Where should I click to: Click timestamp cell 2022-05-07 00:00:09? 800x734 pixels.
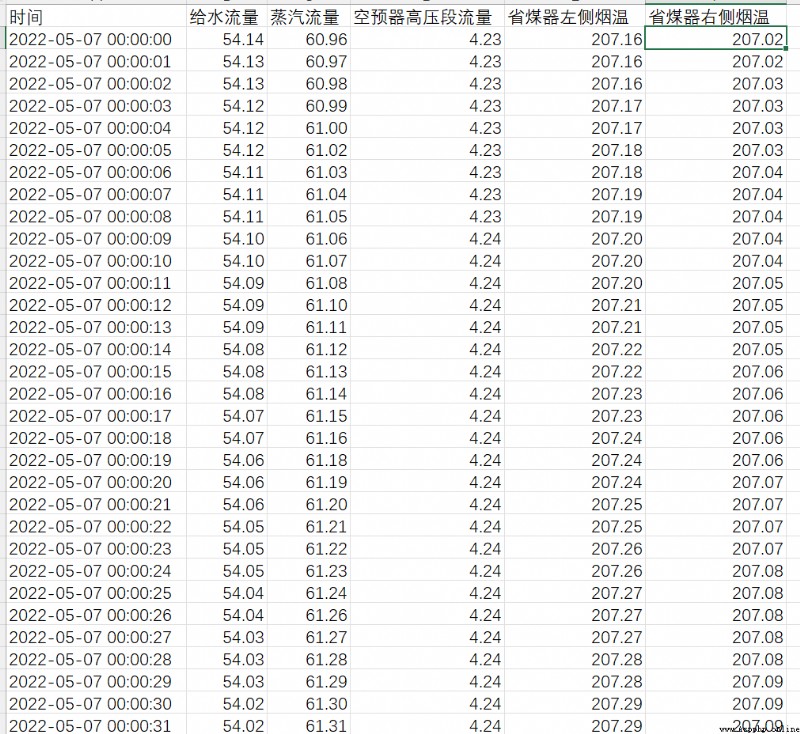[x=96, y=239]
